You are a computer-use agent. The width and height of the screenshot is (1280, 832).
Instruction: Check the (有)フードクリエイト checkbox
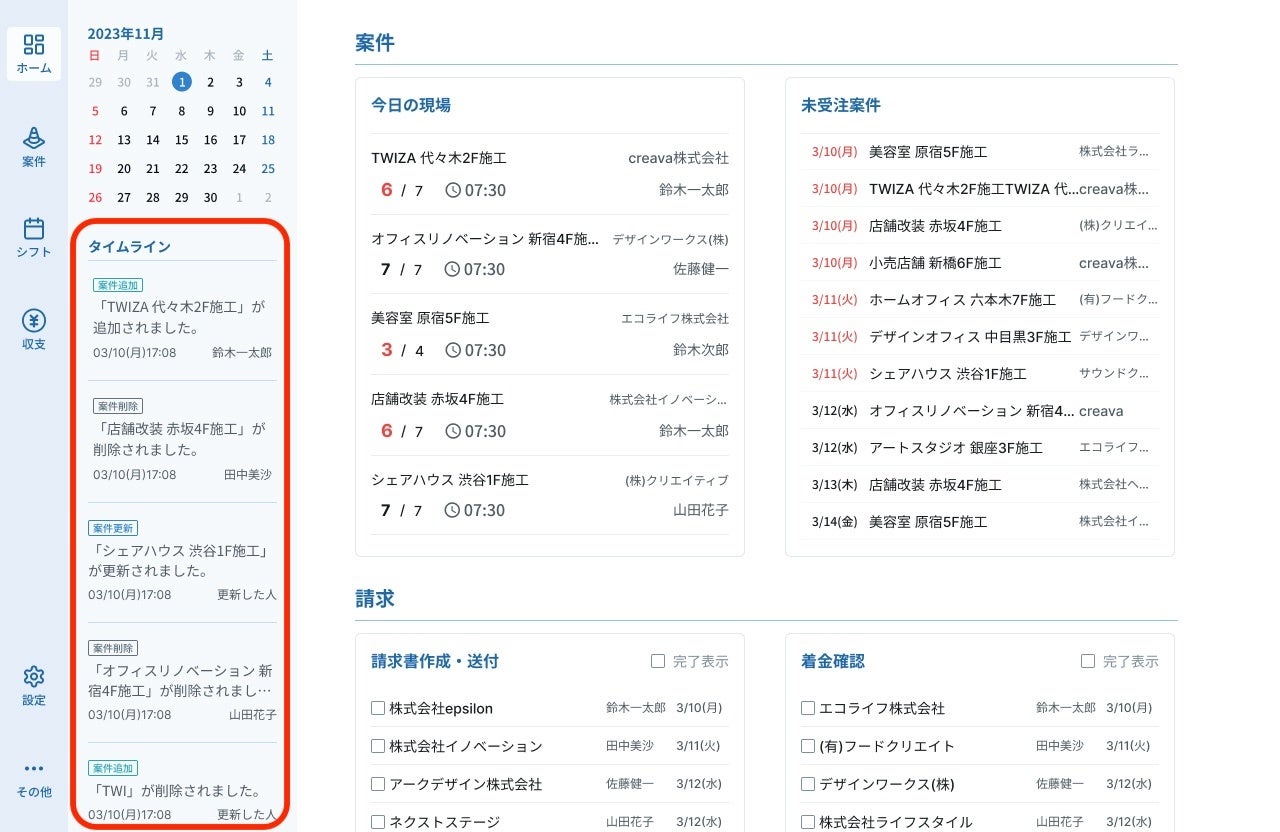[x=808, y=746]
